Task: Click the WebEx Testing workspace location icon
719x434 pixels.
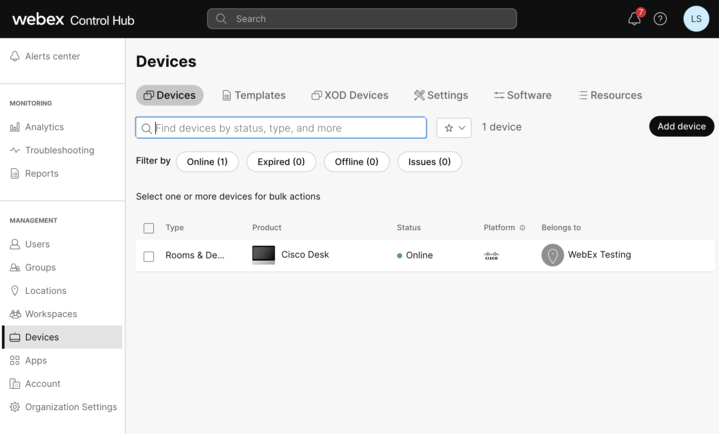Action: click(553, 255)
